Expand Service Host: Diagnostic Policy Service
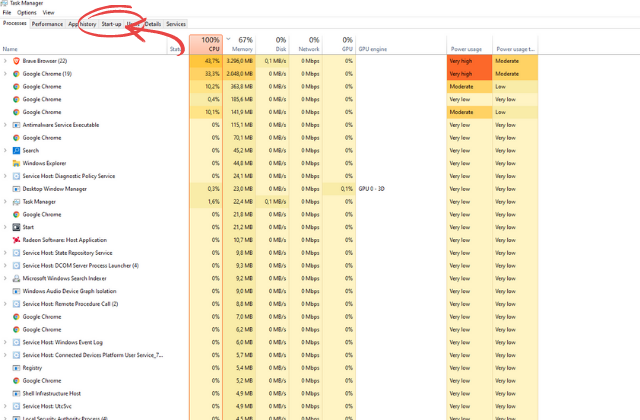The image size is (640, 420). [x=5, y=176]
